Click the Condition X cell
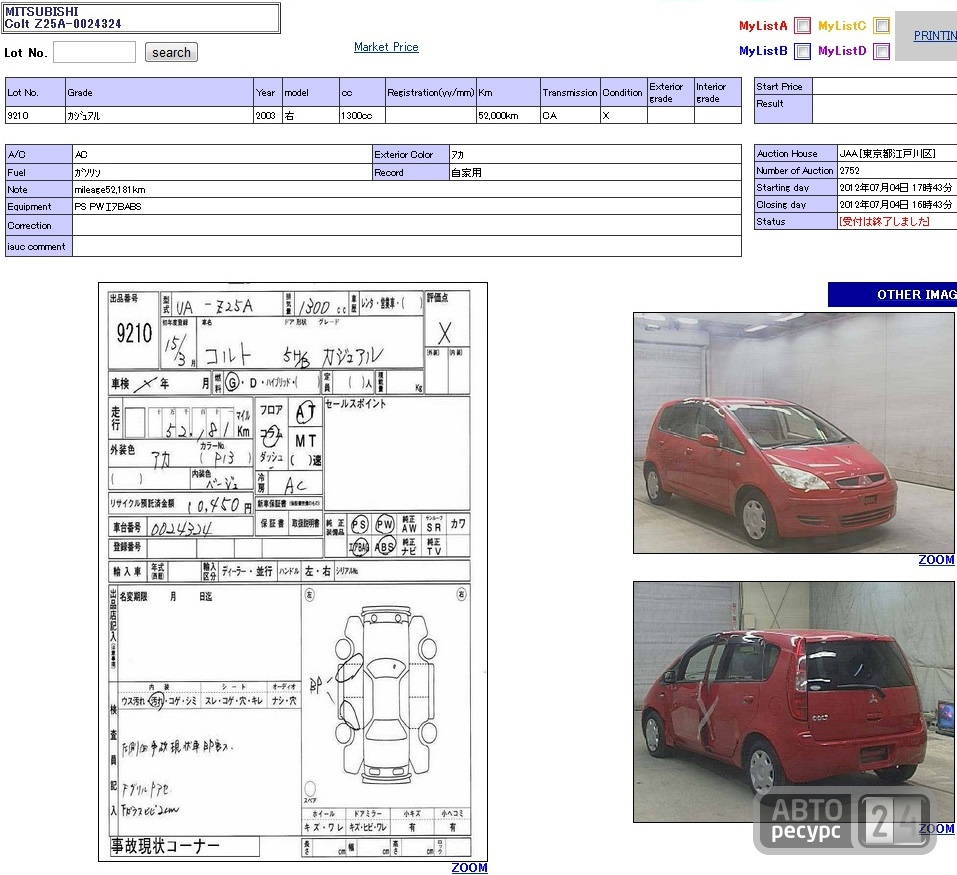The image size is (957, 875). 624,115
